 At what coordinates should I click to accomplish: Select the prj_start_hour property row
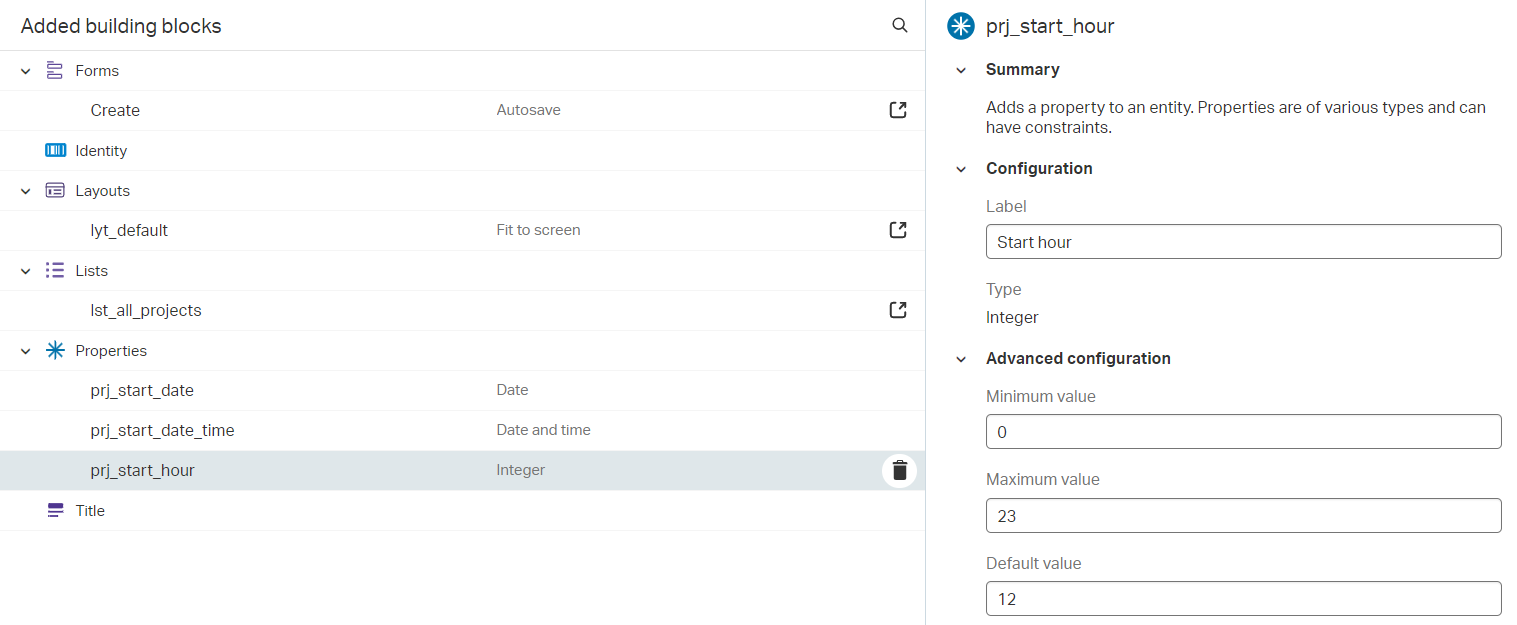pyautogui.click(x=462, y=470)
